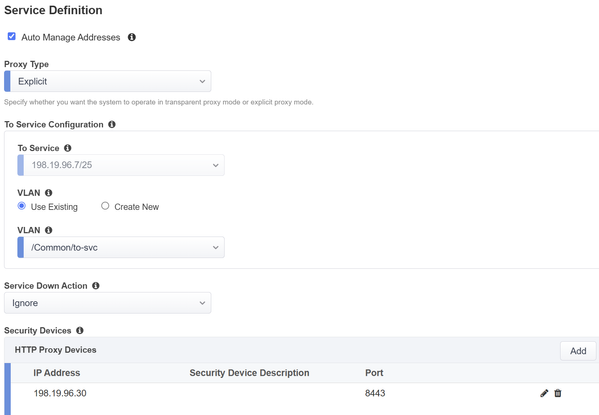Click info icon beside To Service label

[x=68, y=148]
